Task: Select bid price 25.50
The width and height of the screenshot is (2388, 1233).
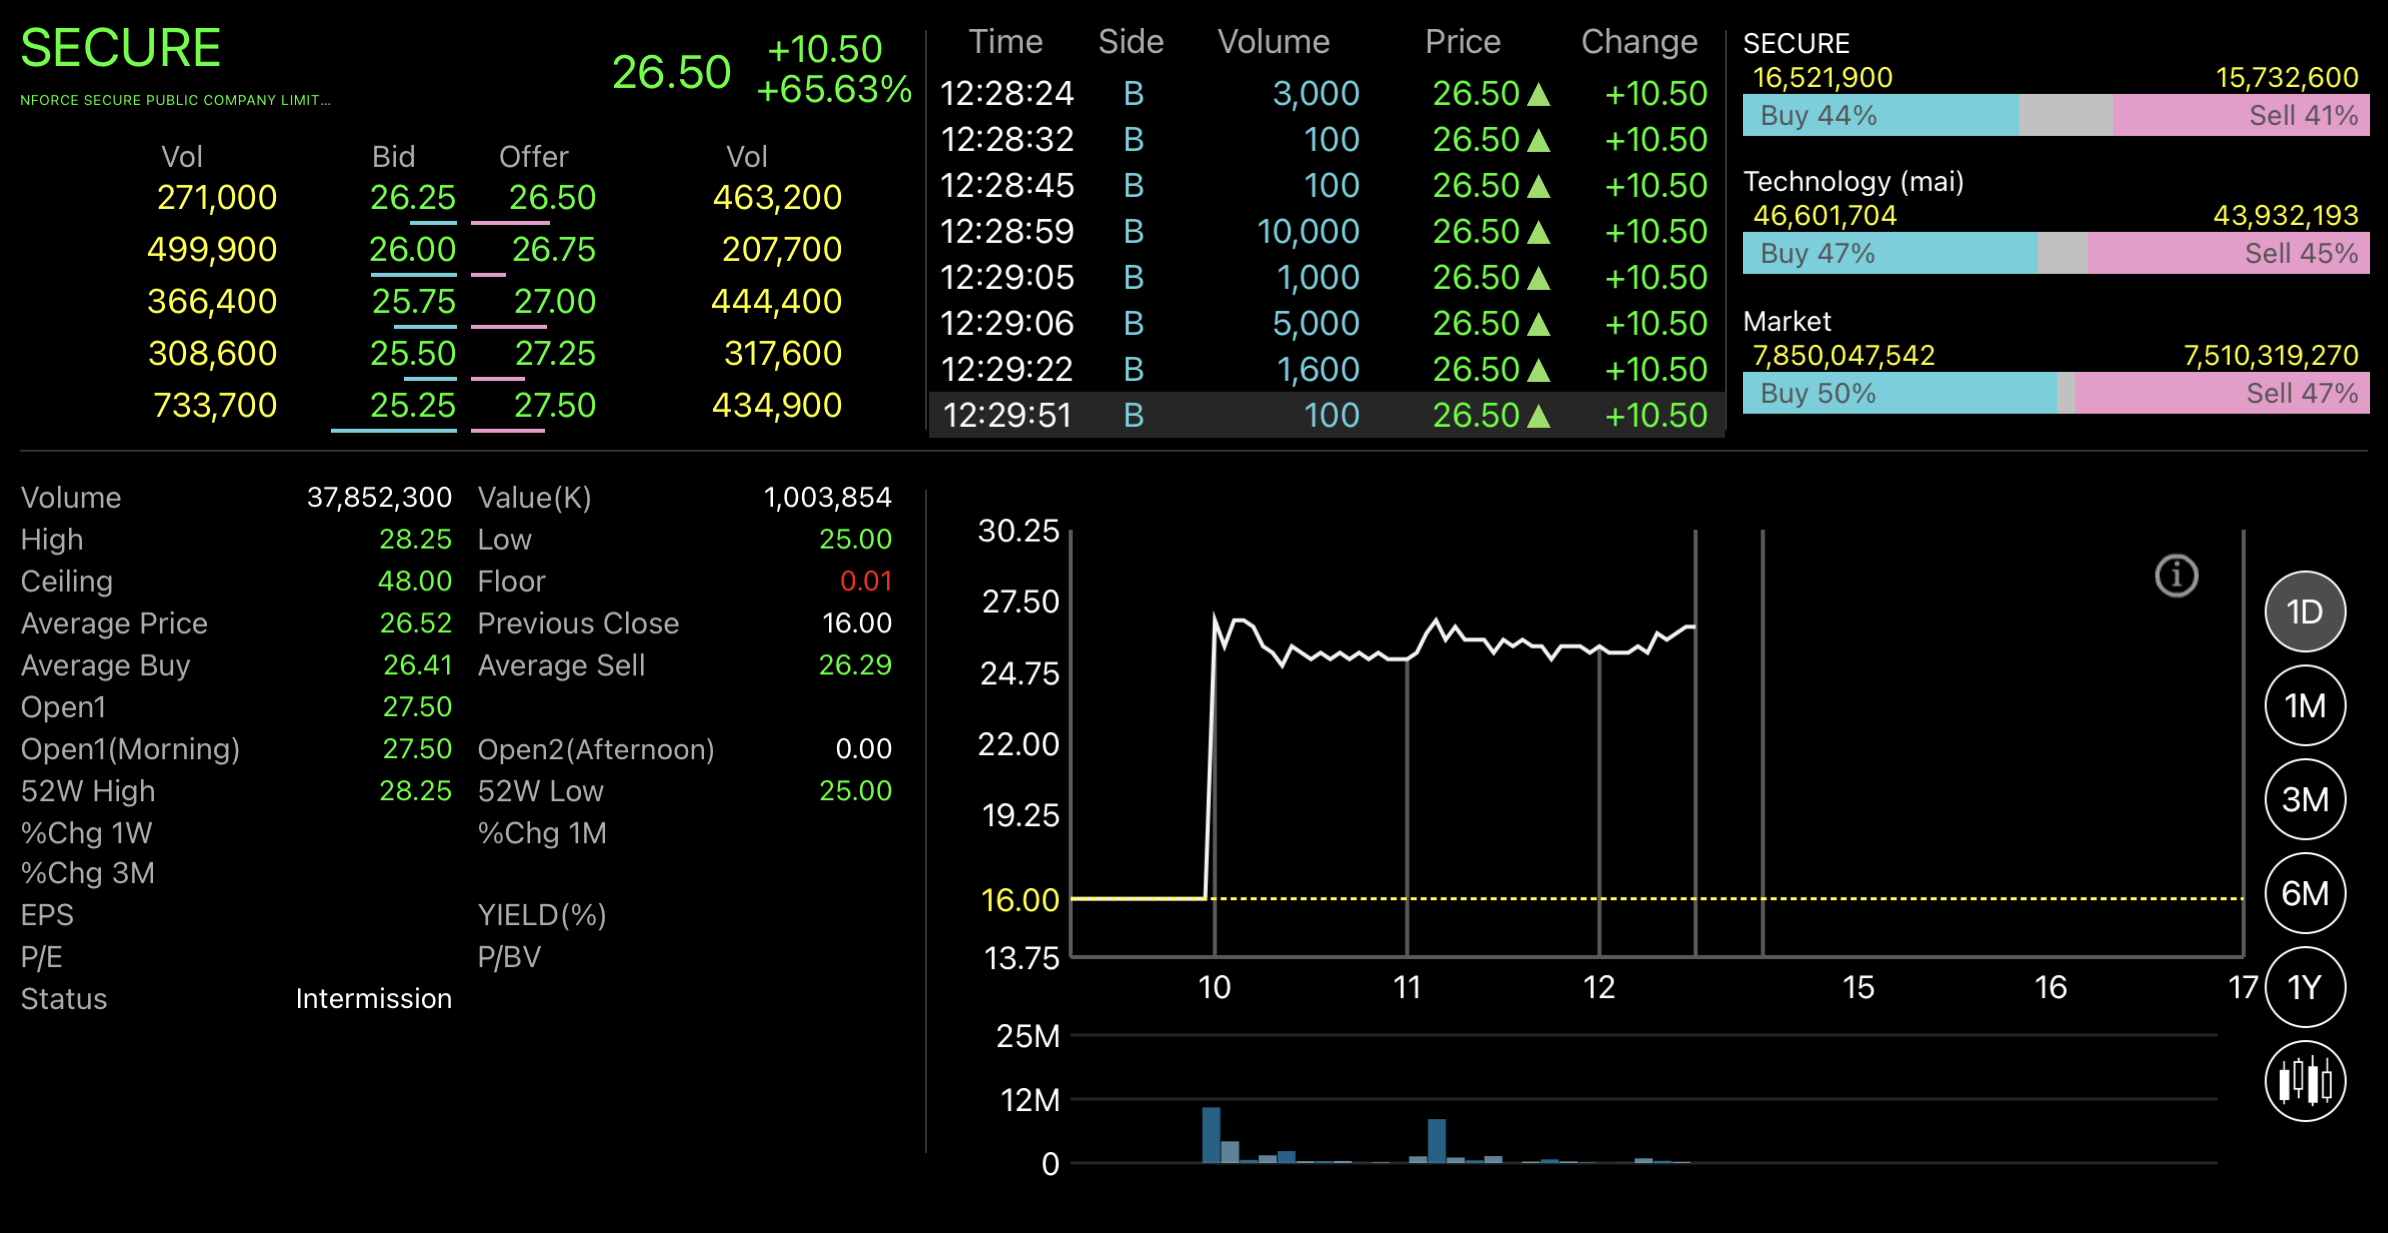Action: click(413, 353)
